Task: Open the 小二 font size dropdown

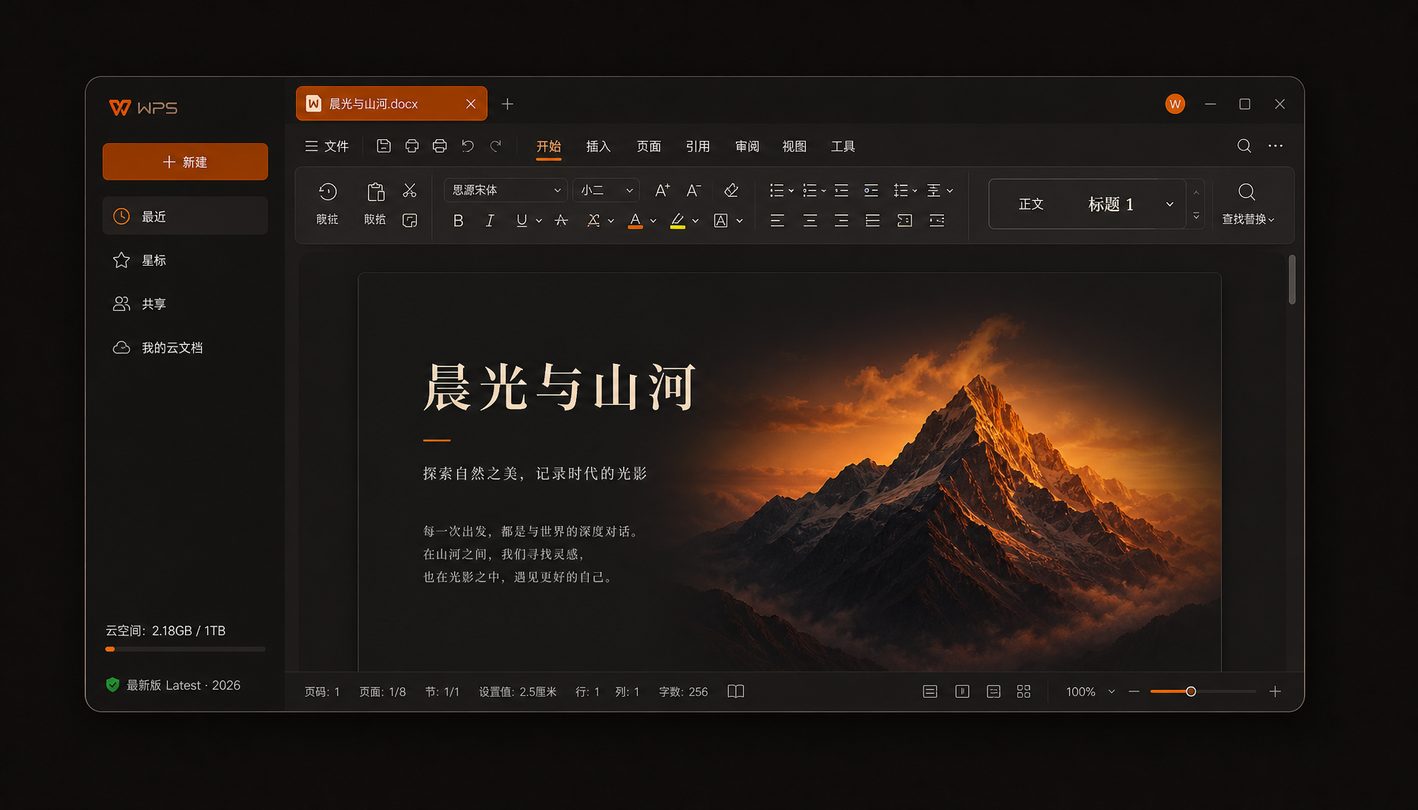Action: point(605,190)
